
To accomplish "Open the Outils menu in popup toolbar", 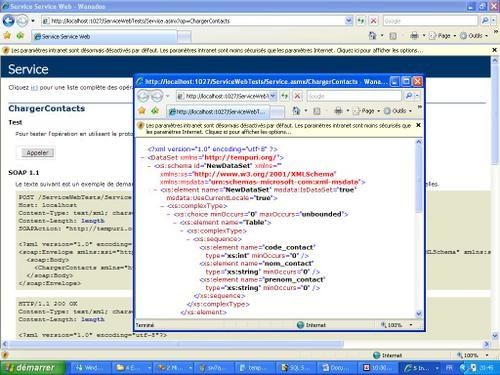I will (x=399, y=111).
